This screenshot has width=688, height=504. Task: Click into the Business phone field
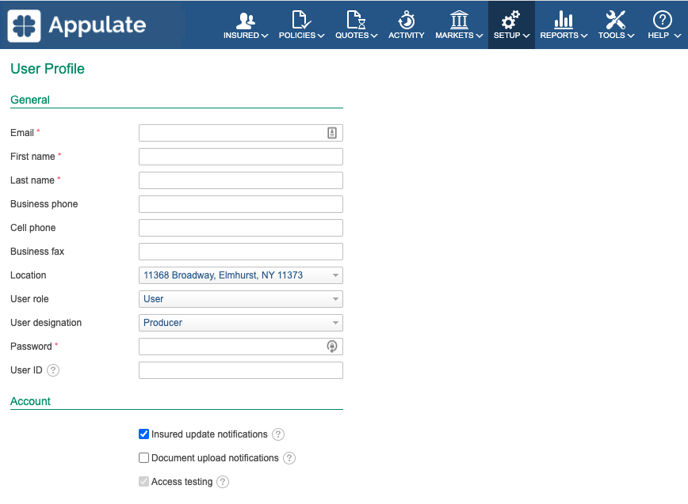pos(241,204)
